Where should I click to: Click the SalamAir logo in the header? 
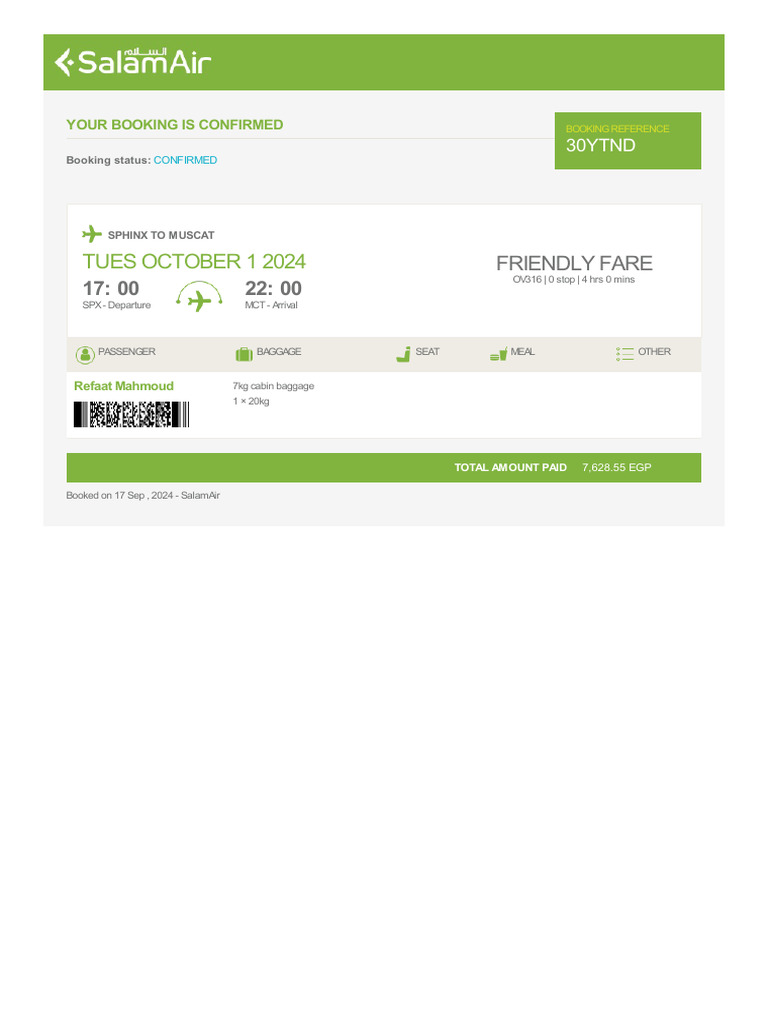pos(132,62)
